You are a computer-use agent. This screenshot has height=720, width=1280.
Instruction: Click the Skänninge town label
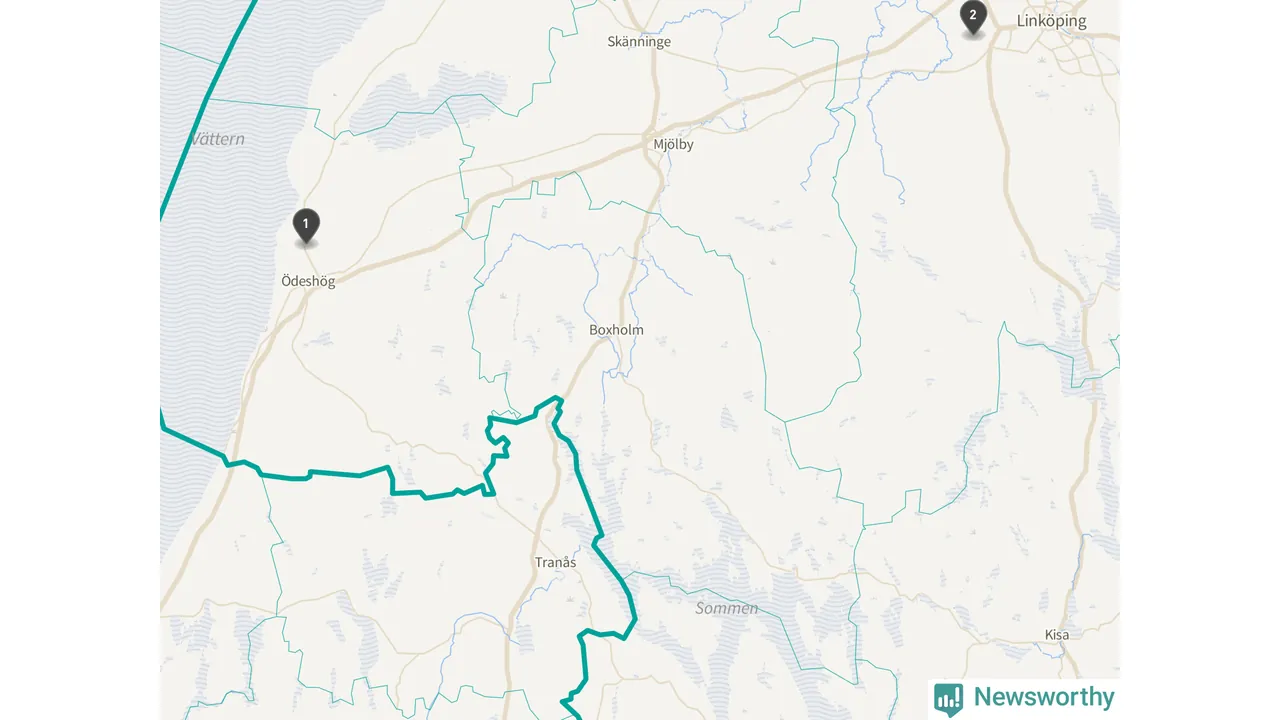point(639,42)
